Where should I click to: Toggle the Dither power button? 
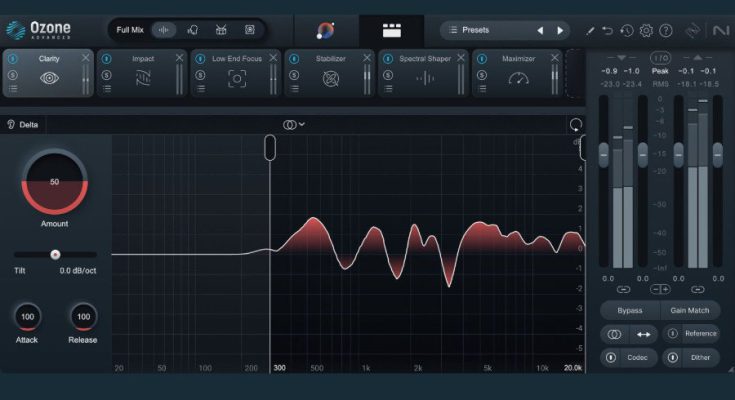click(672, 357)
